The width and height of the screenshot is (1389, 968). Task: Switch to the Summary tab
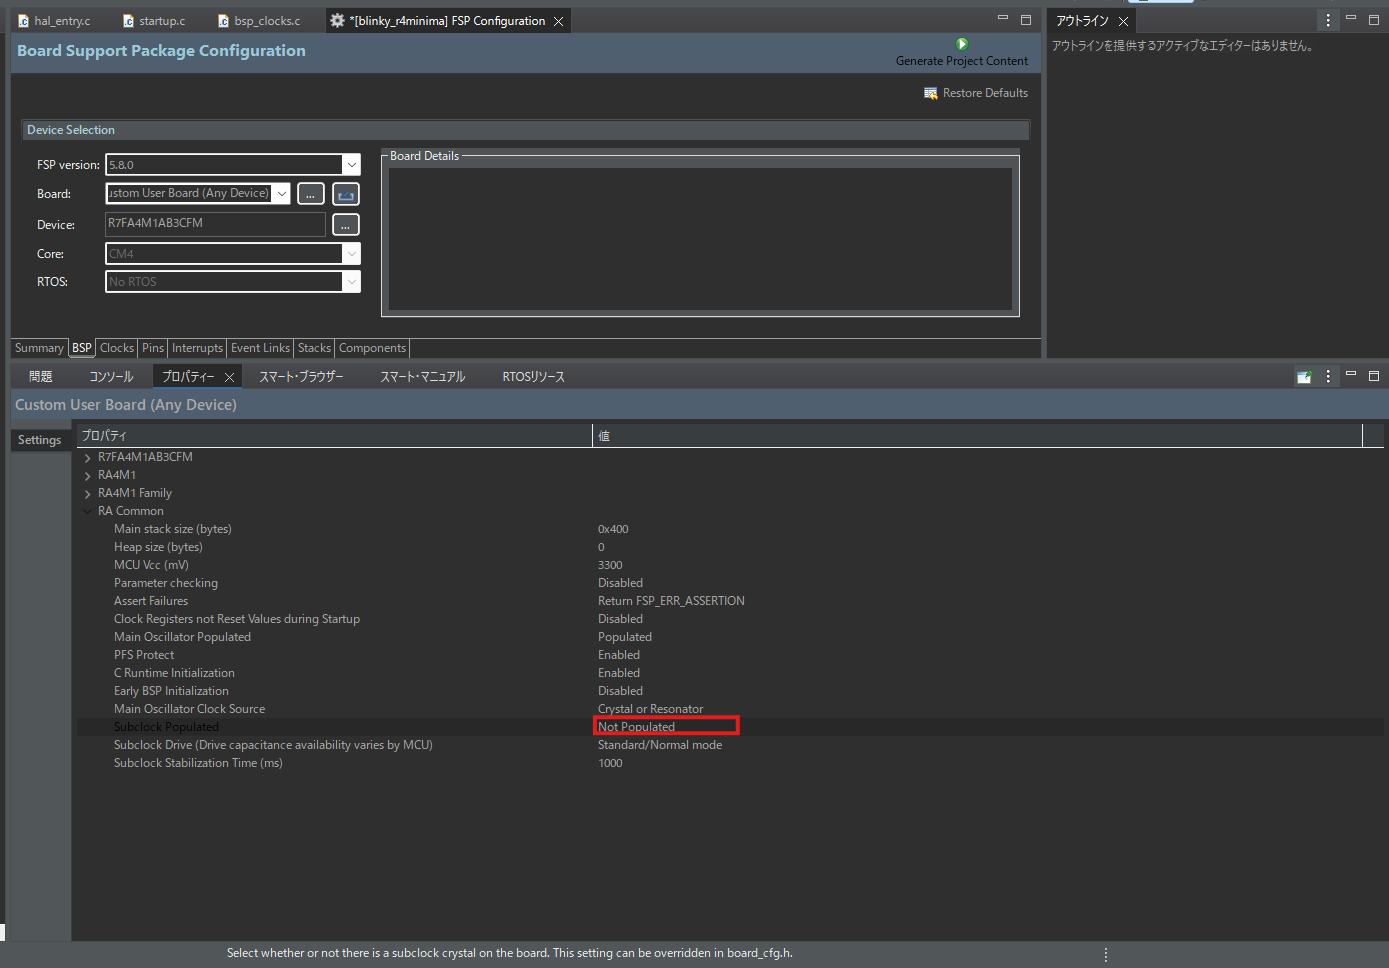point(39,348)
